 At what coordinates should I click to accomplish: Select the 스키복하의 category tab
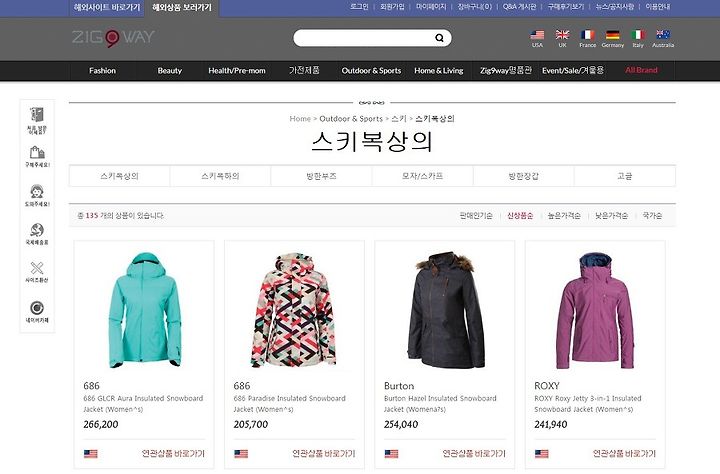click(220, 176)
